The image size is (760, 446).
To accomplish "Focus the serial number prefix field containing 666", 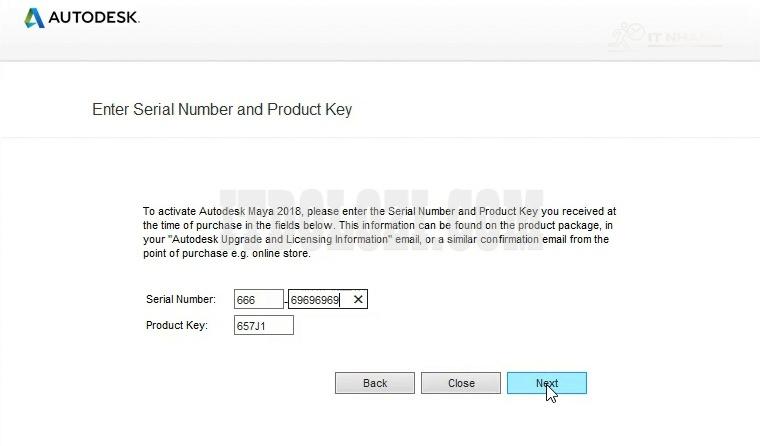I will [258, 299].
